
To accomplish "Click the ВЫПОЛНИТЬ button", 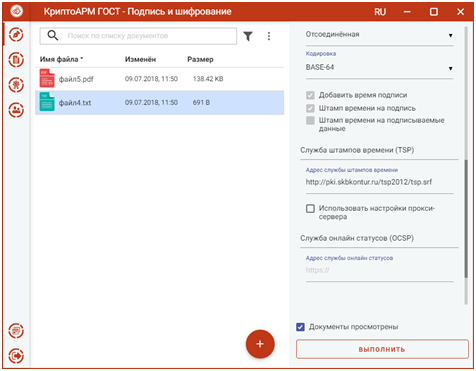I will [x=382, y=349].
